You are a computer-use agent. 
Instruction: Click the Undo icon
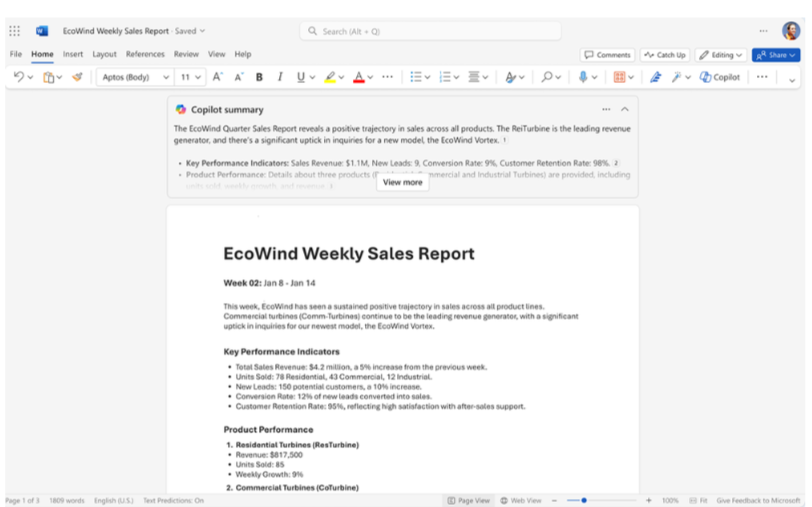(19, 77)
